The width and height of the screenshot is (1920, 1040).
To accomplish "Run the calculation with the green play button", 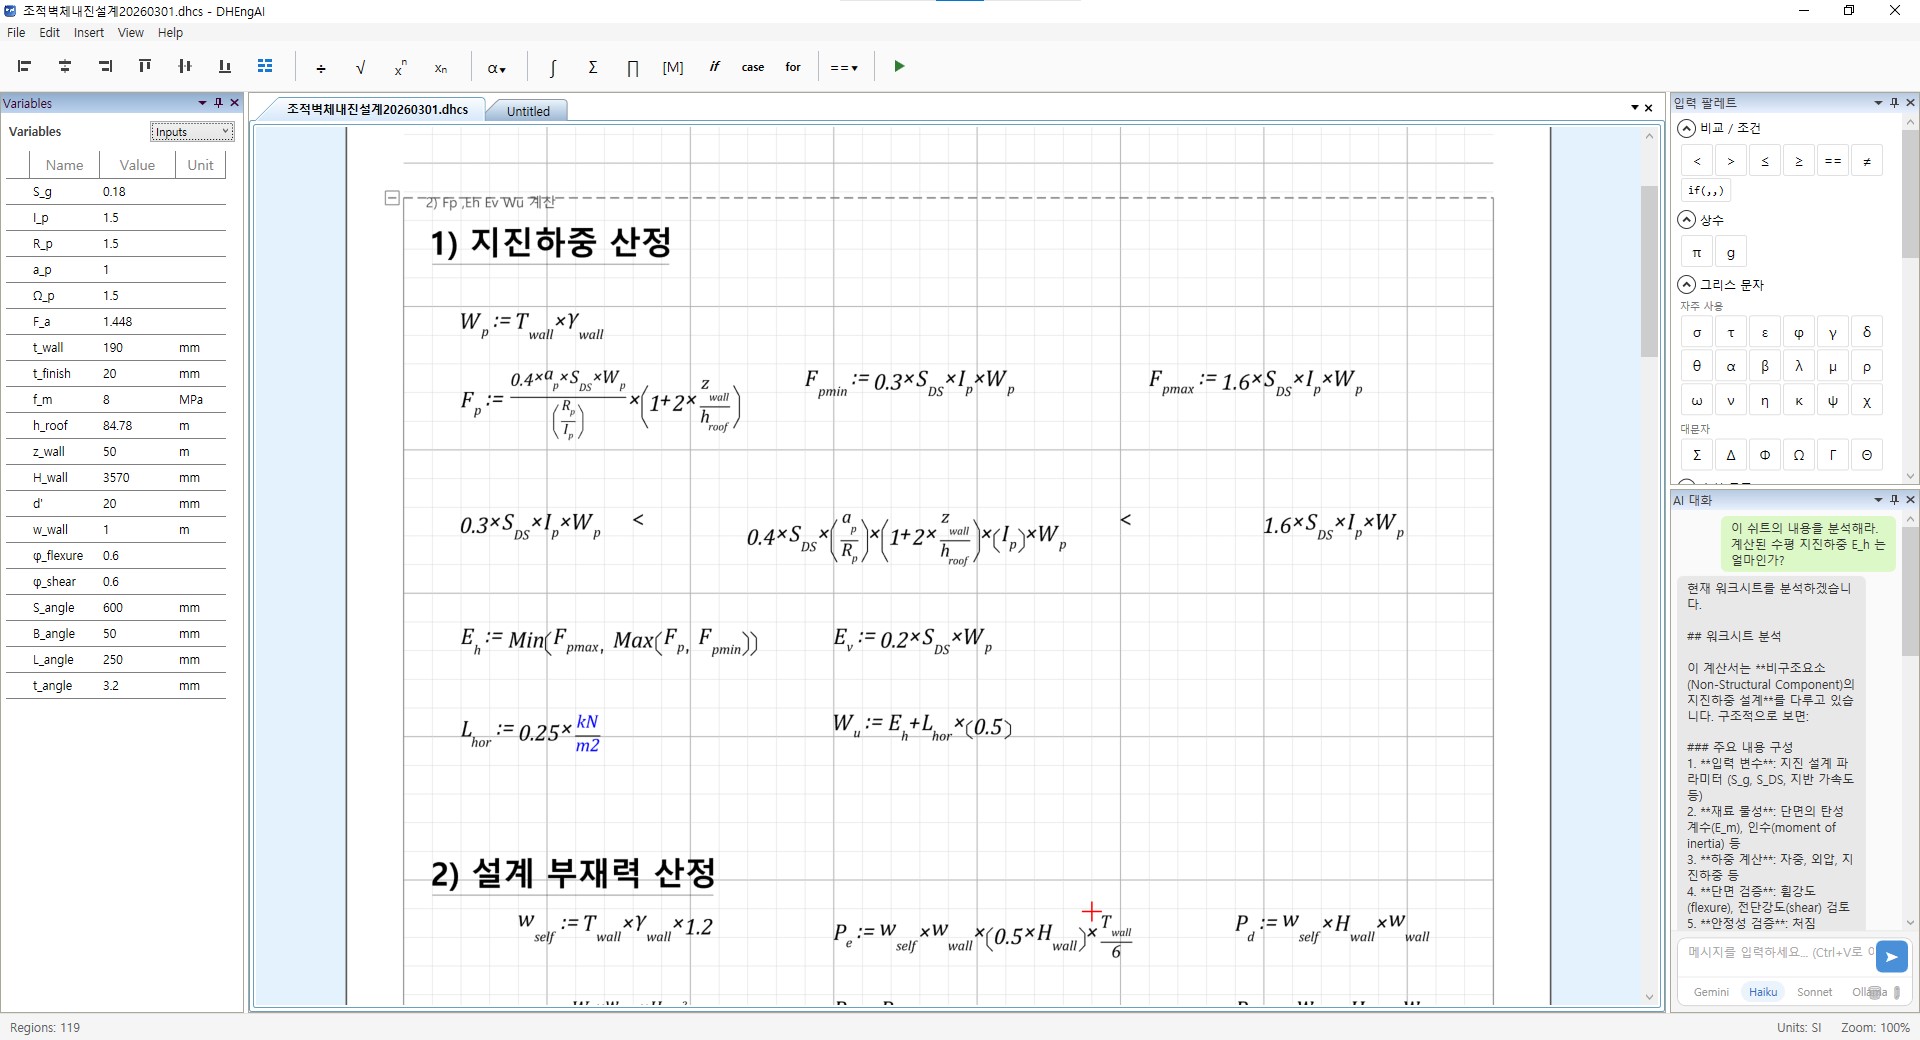I will (899, 67).
